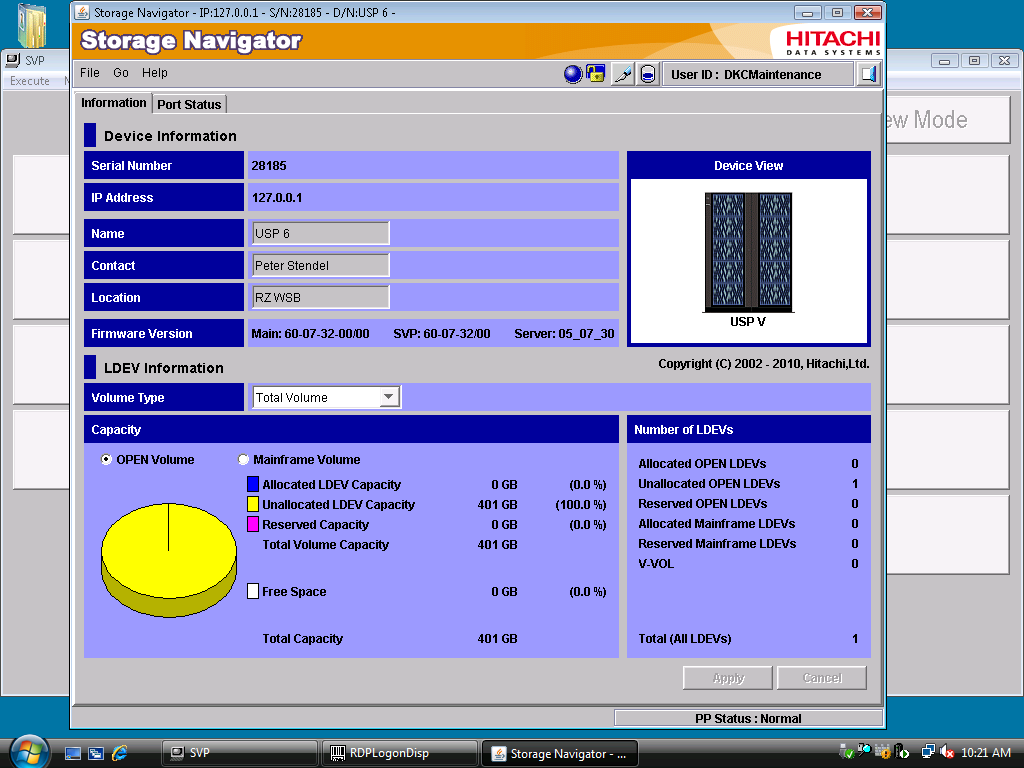Click the Contact text field
This screenshot has height=768, width=1024.
[x=320, y=265]
